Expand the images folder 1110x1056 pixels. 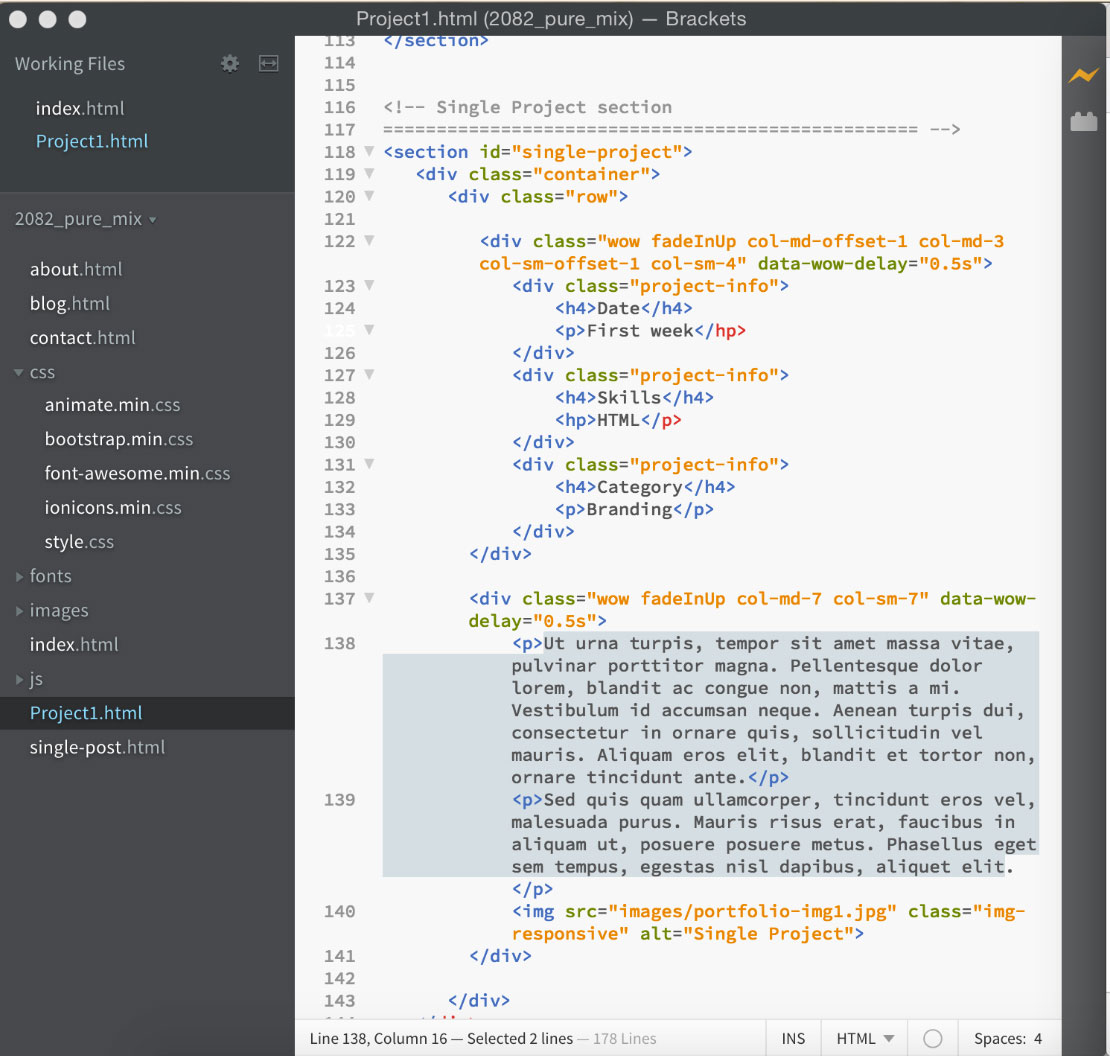click(19, 611)
